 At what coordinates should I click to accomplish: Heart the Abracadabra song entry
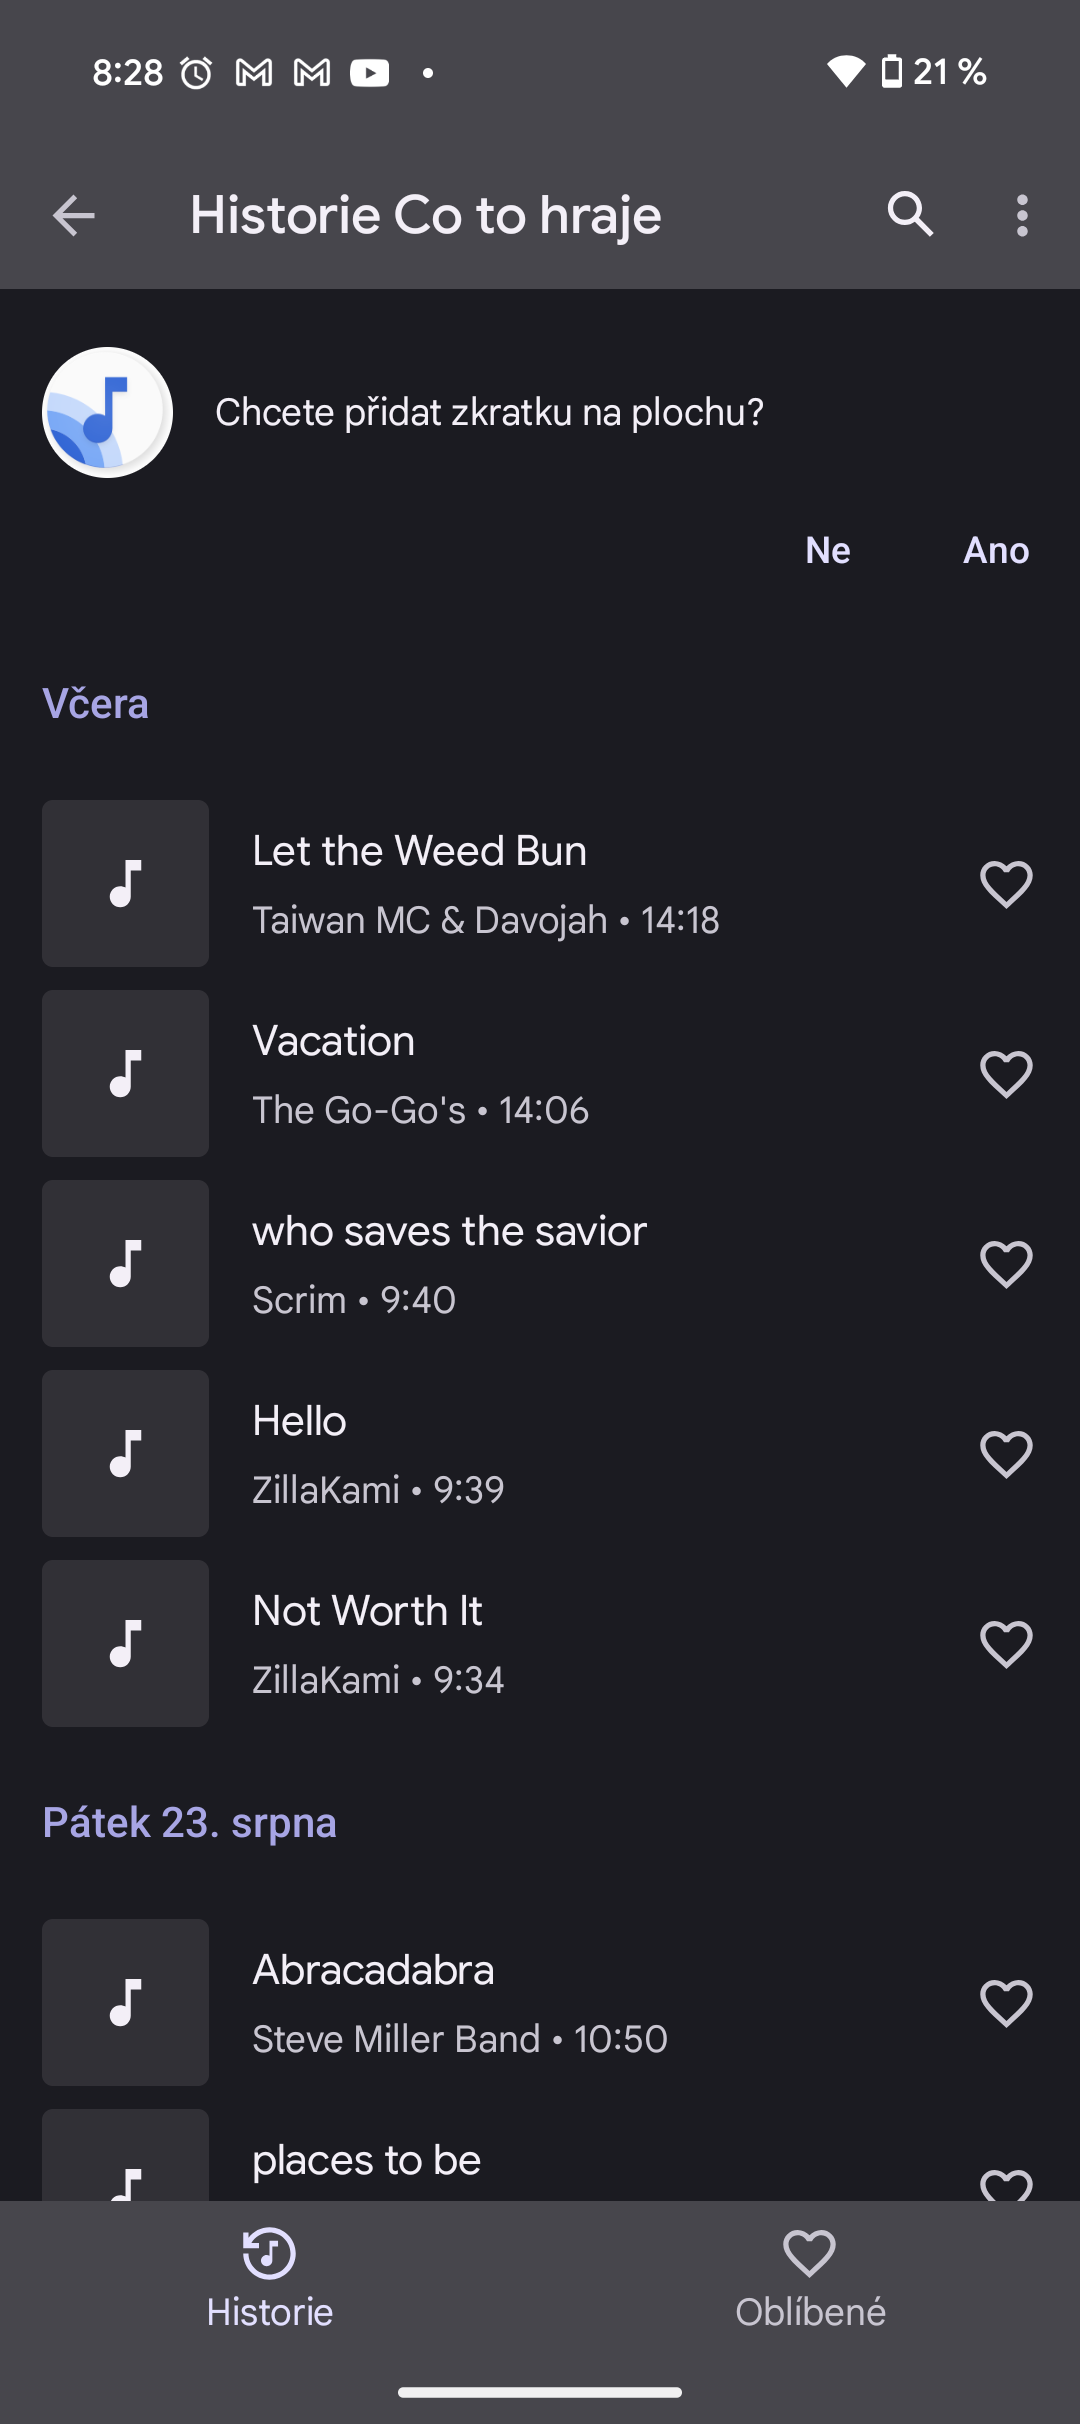1005,2003
